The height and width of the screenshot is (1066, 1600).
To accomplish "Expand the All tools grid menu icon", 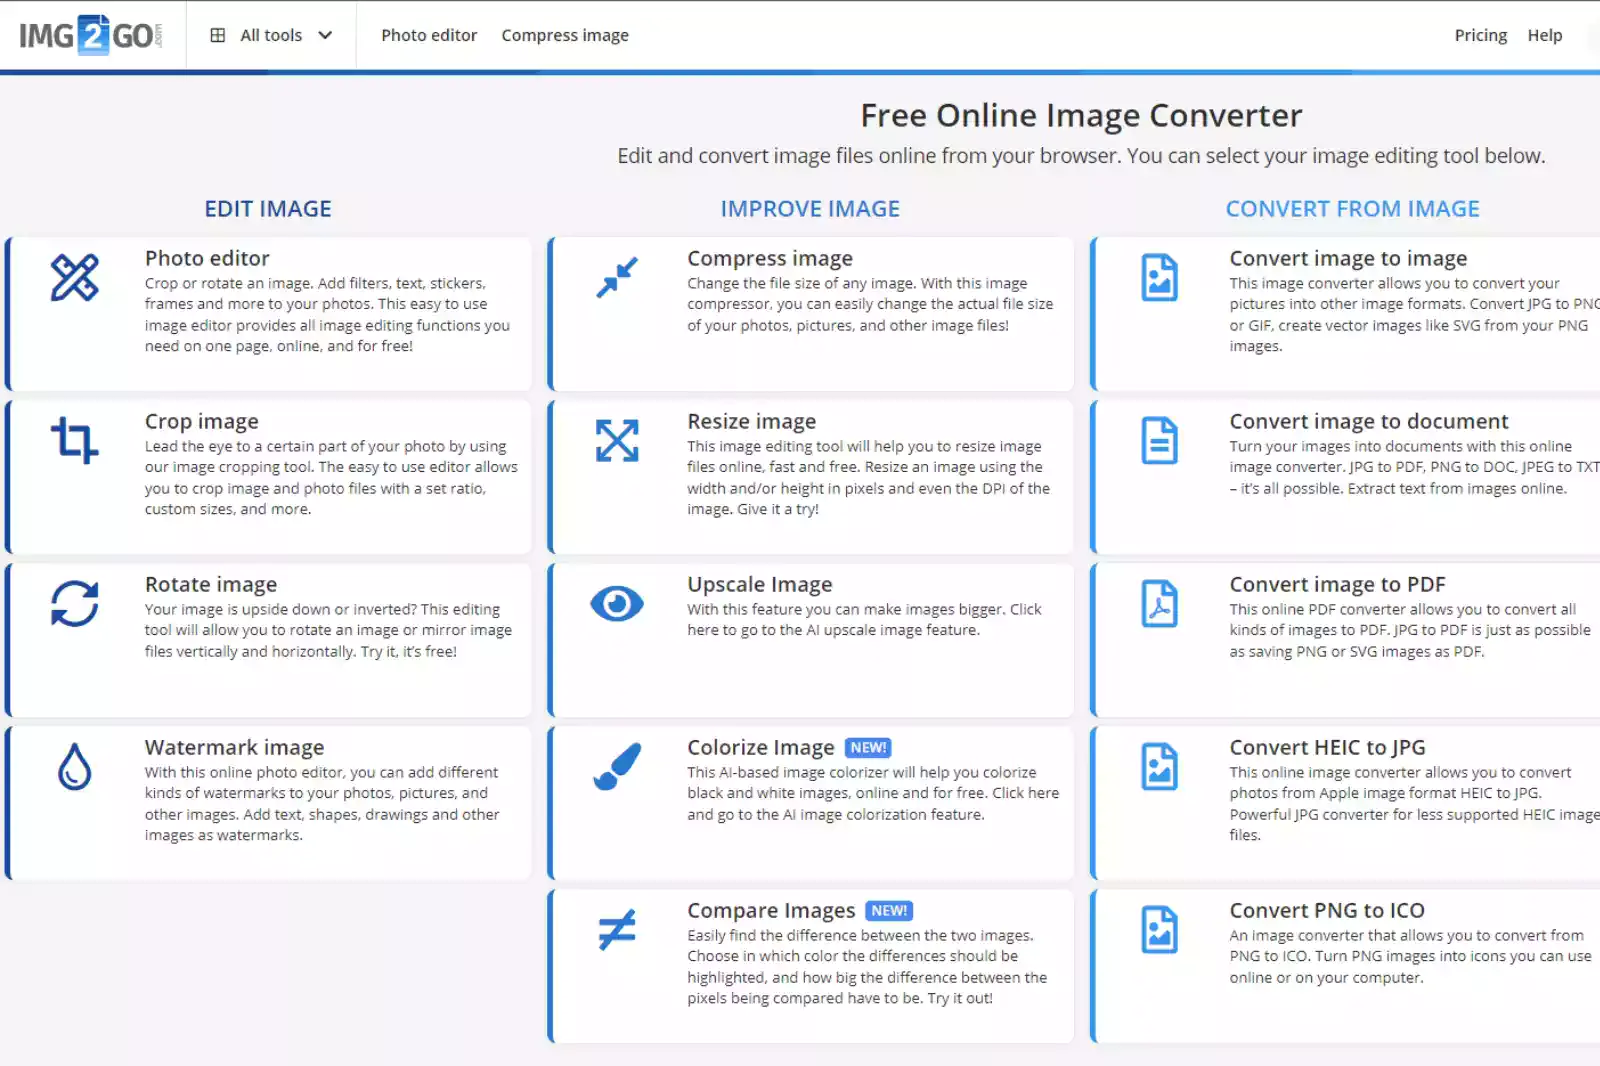I will pos(218,35).
